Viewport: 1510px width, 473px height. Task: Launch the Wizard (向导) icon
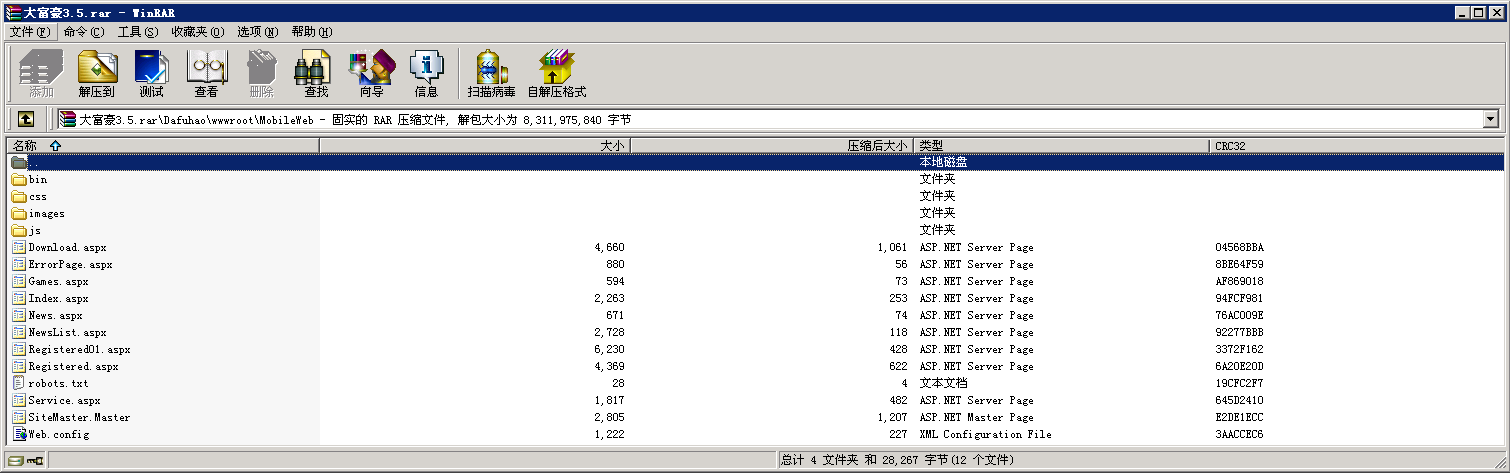click(371, 74)
